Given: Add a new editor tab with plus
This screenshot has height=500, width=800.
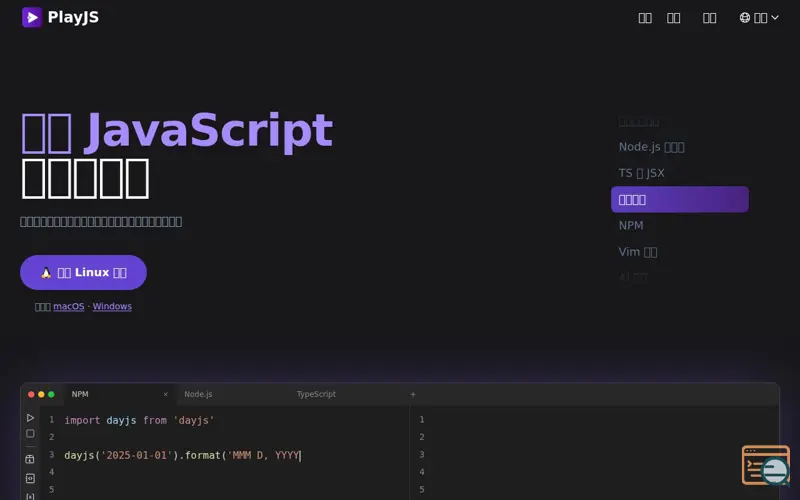Looking at the screenshot, I should click(x=413, y=394).
